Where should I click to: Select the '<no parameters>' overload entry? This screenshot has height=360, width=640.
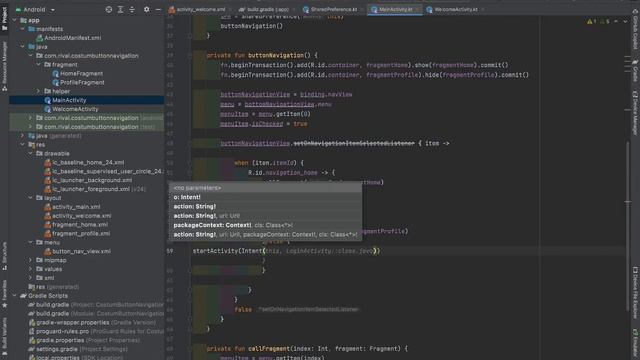[265, 188]
